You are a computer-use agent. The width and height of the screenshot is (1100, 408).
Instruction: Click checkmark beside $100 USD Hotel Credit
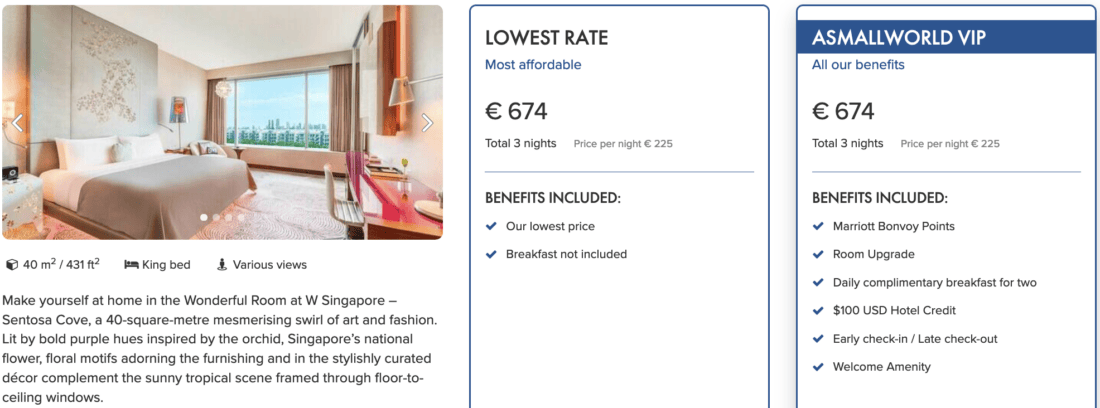pos(818,311)
